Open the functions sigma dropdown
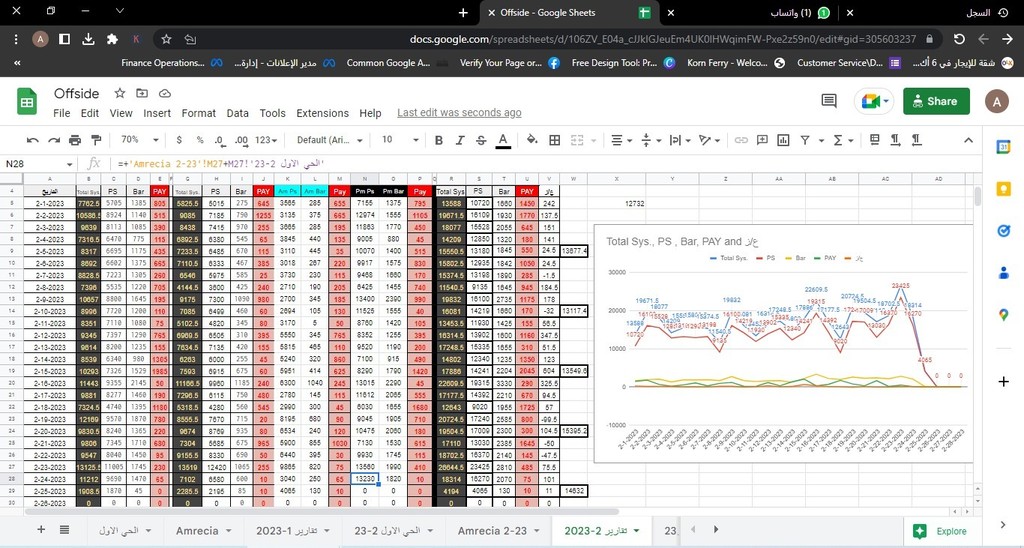1024x548 pixels. tap(842, 140)
